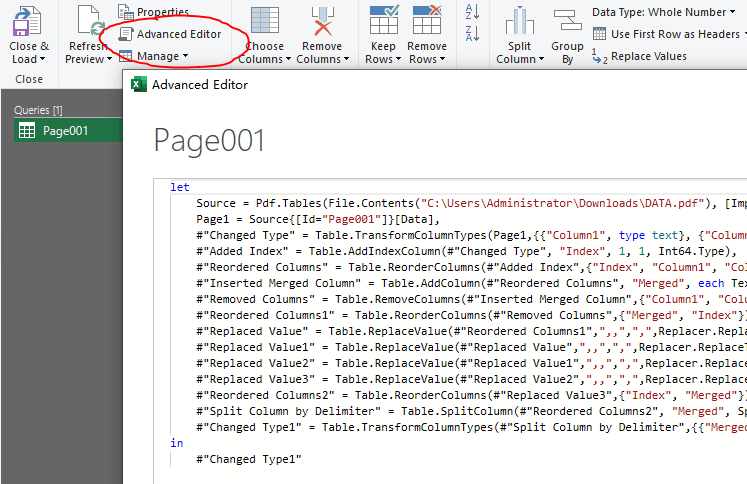Expand the Choose Columns dropdown arrow

coord(288,59)
